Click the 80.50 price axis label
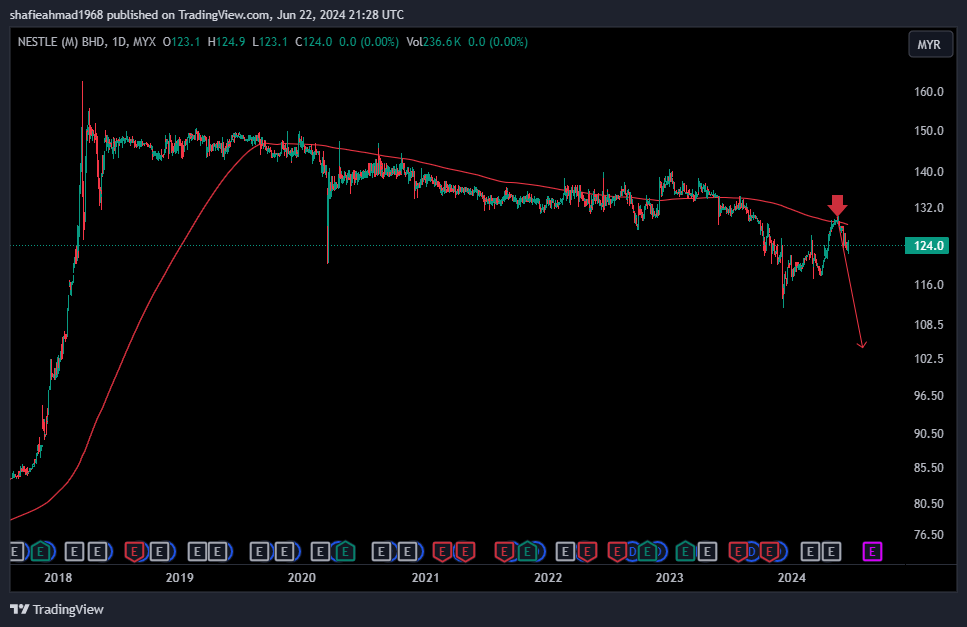Viewport: 967px width, 627px height. tap(929, 503)
